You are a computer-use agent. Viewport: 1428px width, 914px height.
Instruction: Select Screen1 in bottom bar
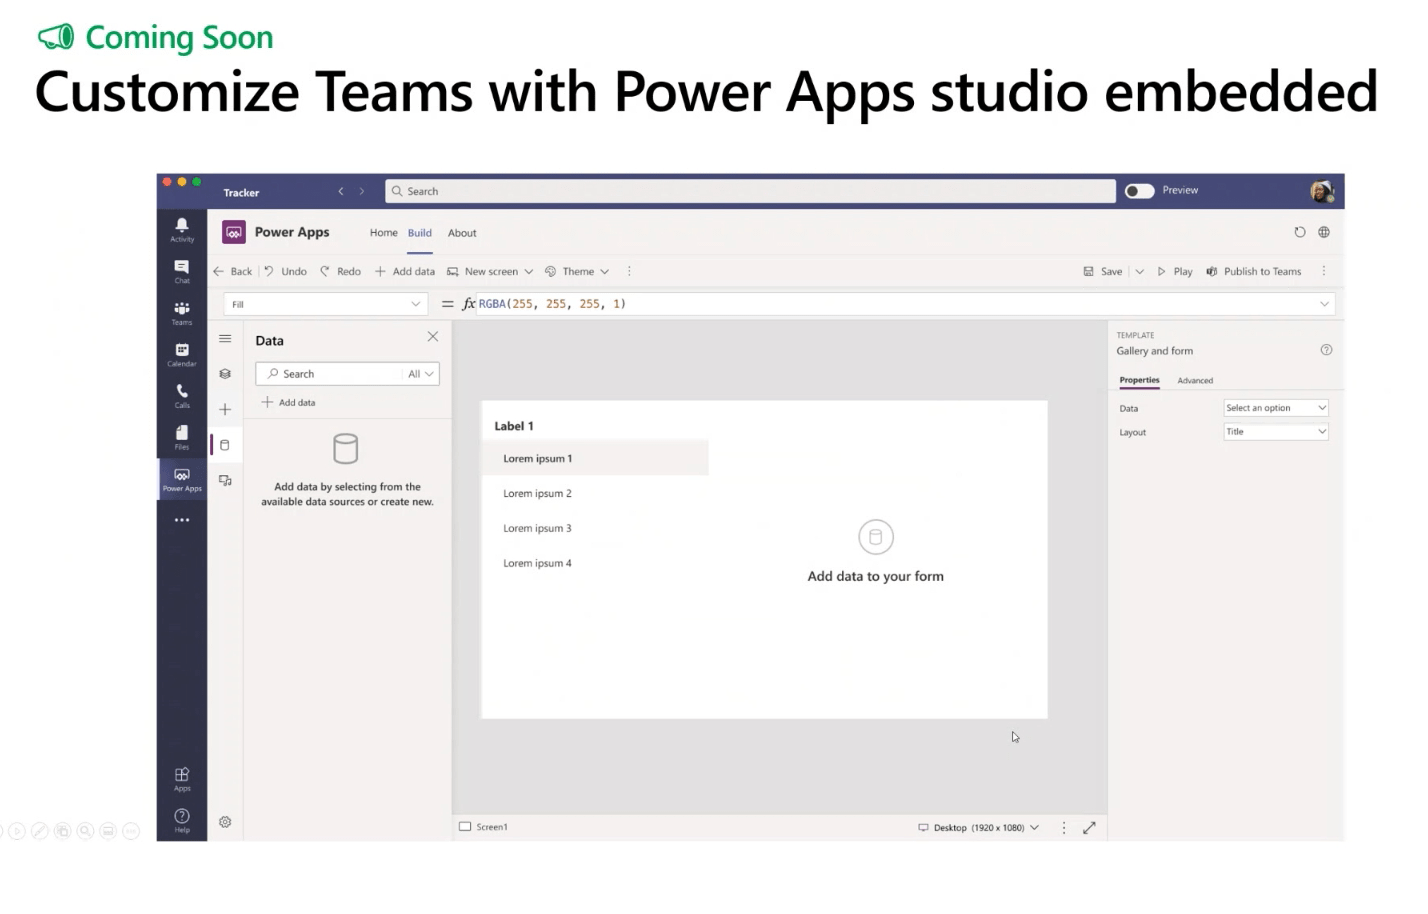483,827
